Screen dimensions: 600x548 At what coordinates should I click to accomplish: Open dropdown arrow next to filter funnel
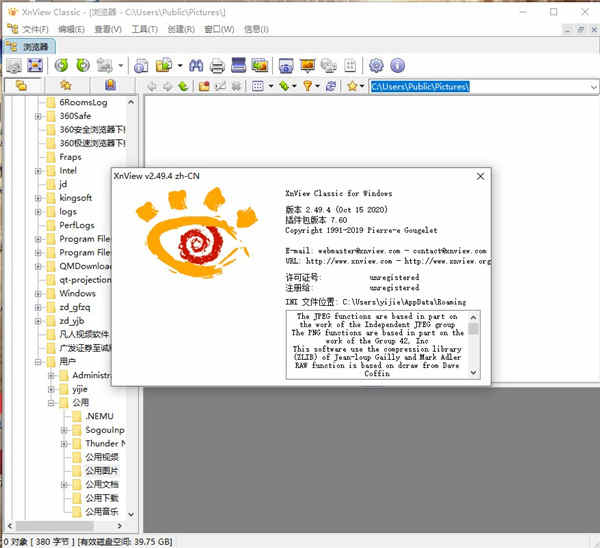point(317,86)
